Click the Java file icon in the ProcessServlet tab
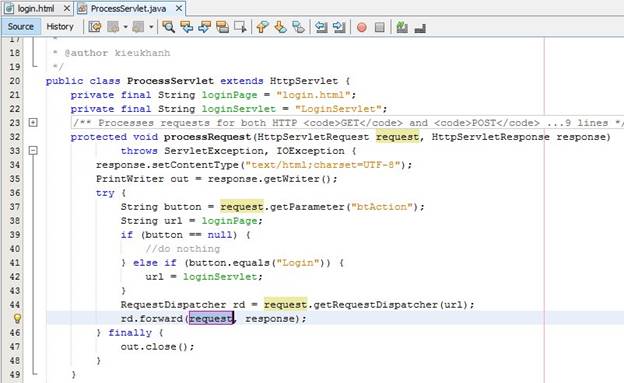This screenshot has height=383, width=624. (82, 8)
